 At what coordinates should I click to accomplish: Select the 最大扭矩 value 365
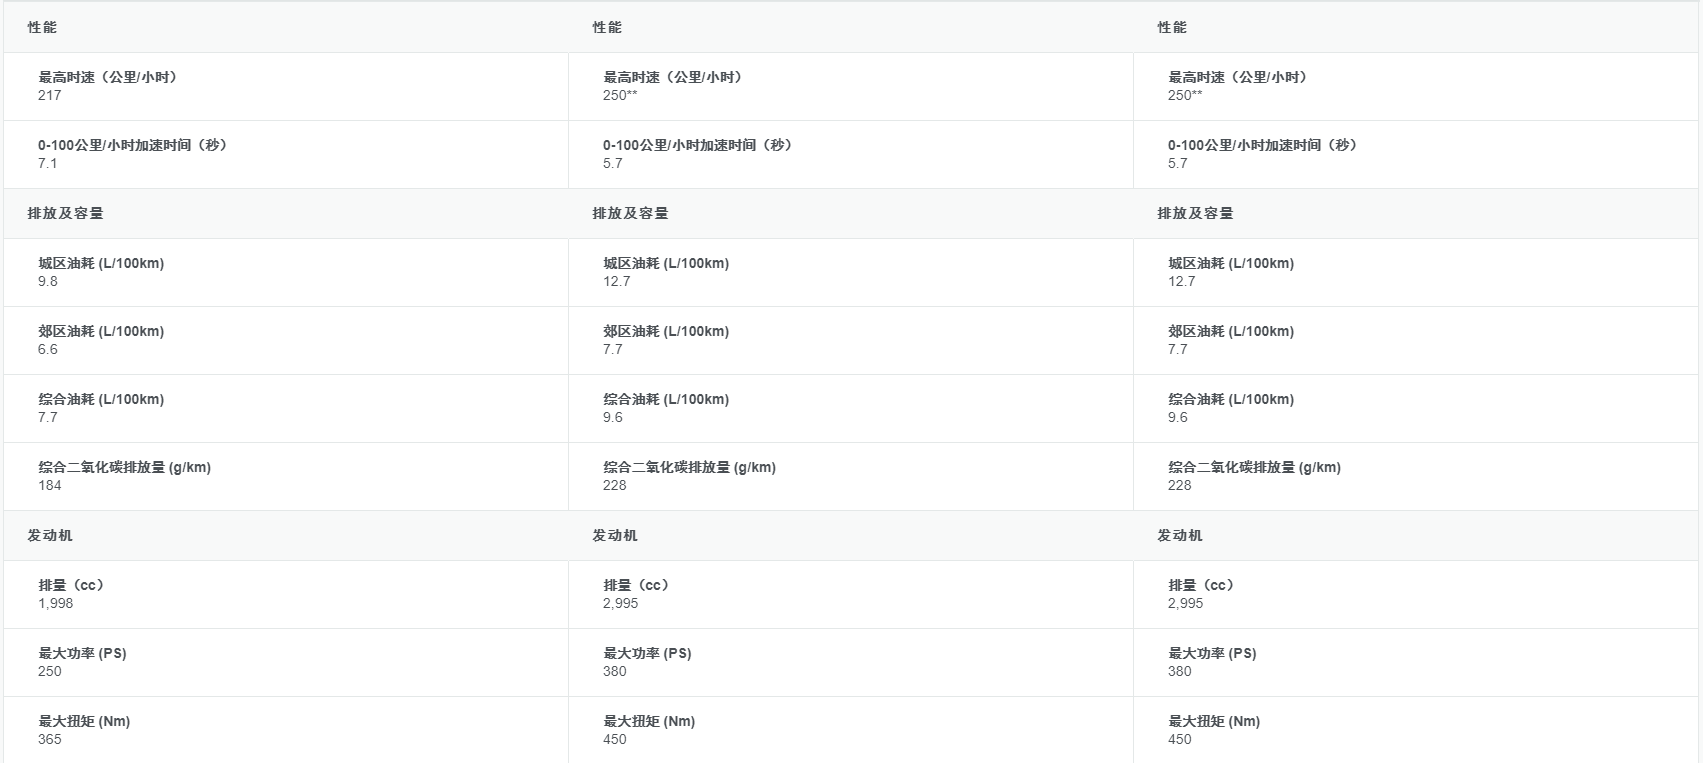pos(50,739)
